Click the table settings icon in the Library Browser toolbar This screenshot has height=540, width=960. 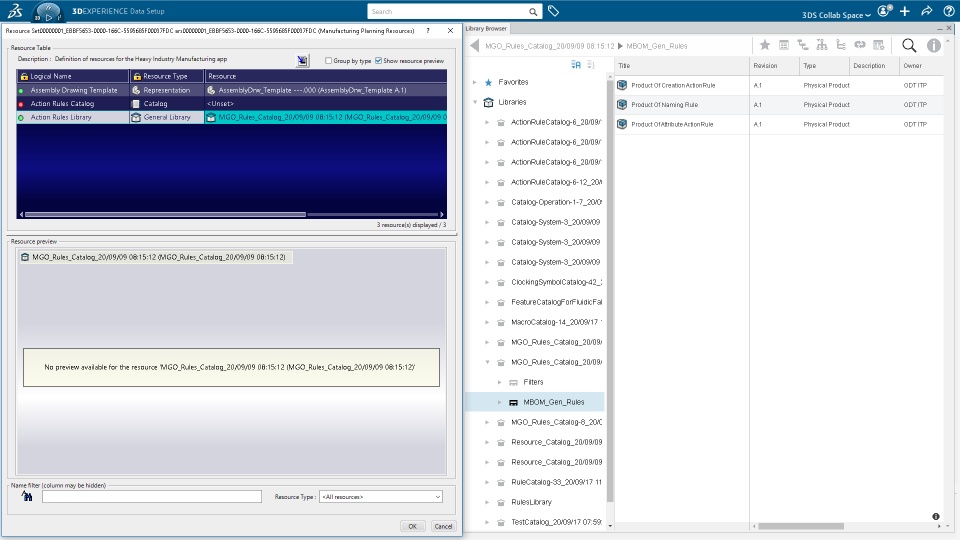(879, 45)
